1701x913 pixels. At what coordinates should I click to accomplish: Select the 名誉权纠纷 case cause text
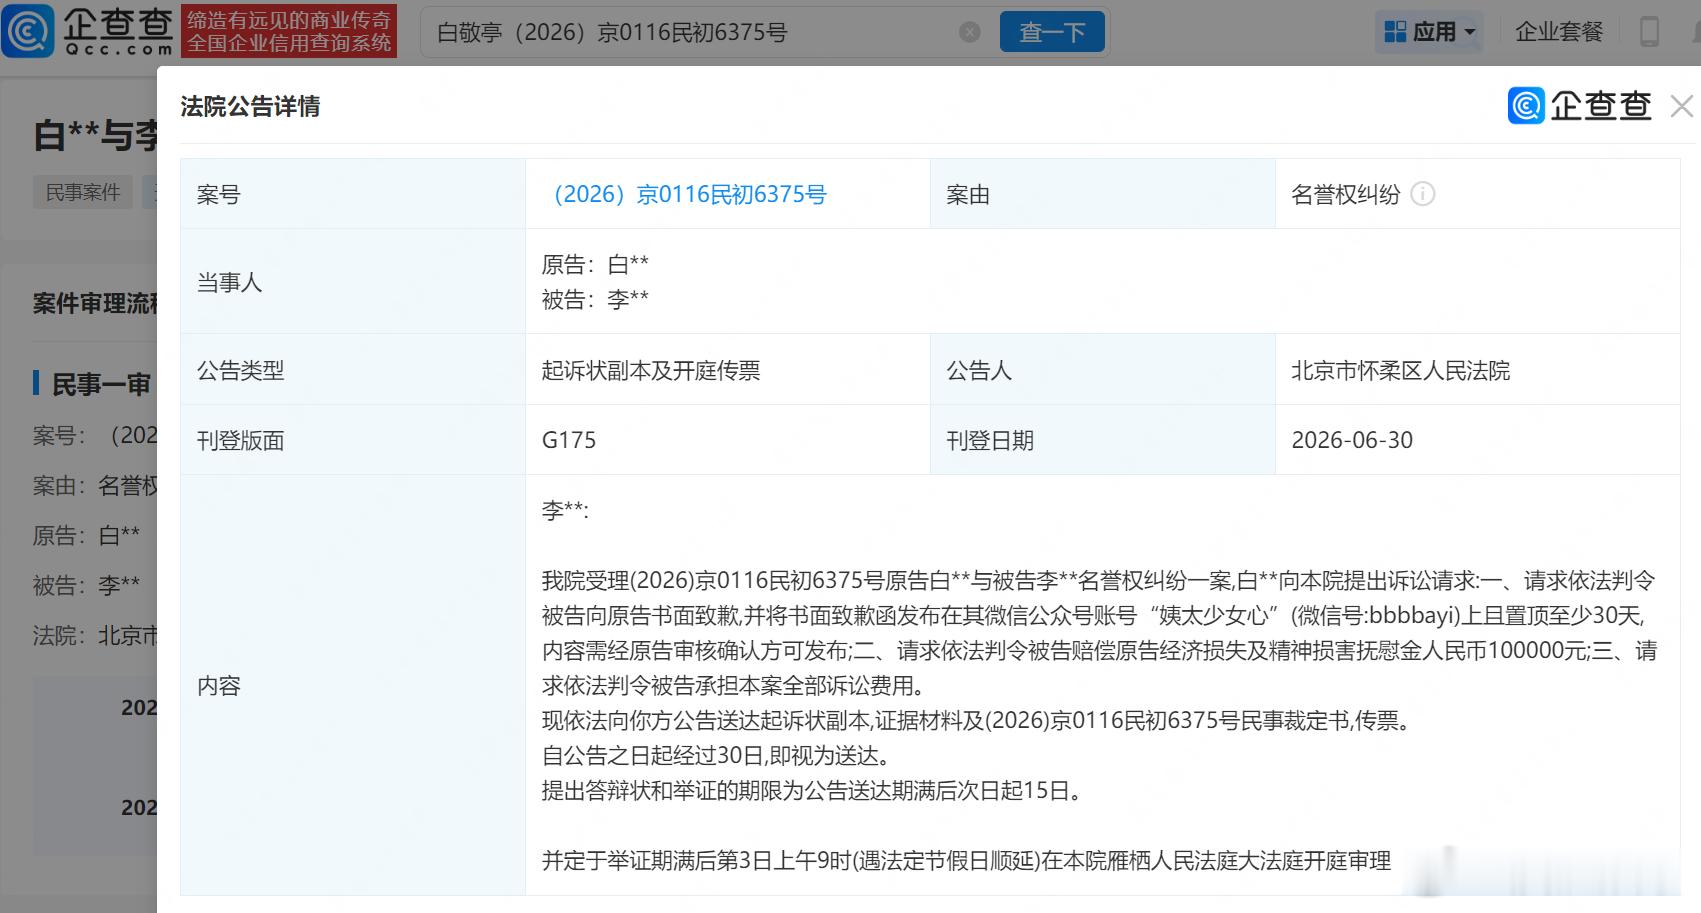tap(1345, 194)
